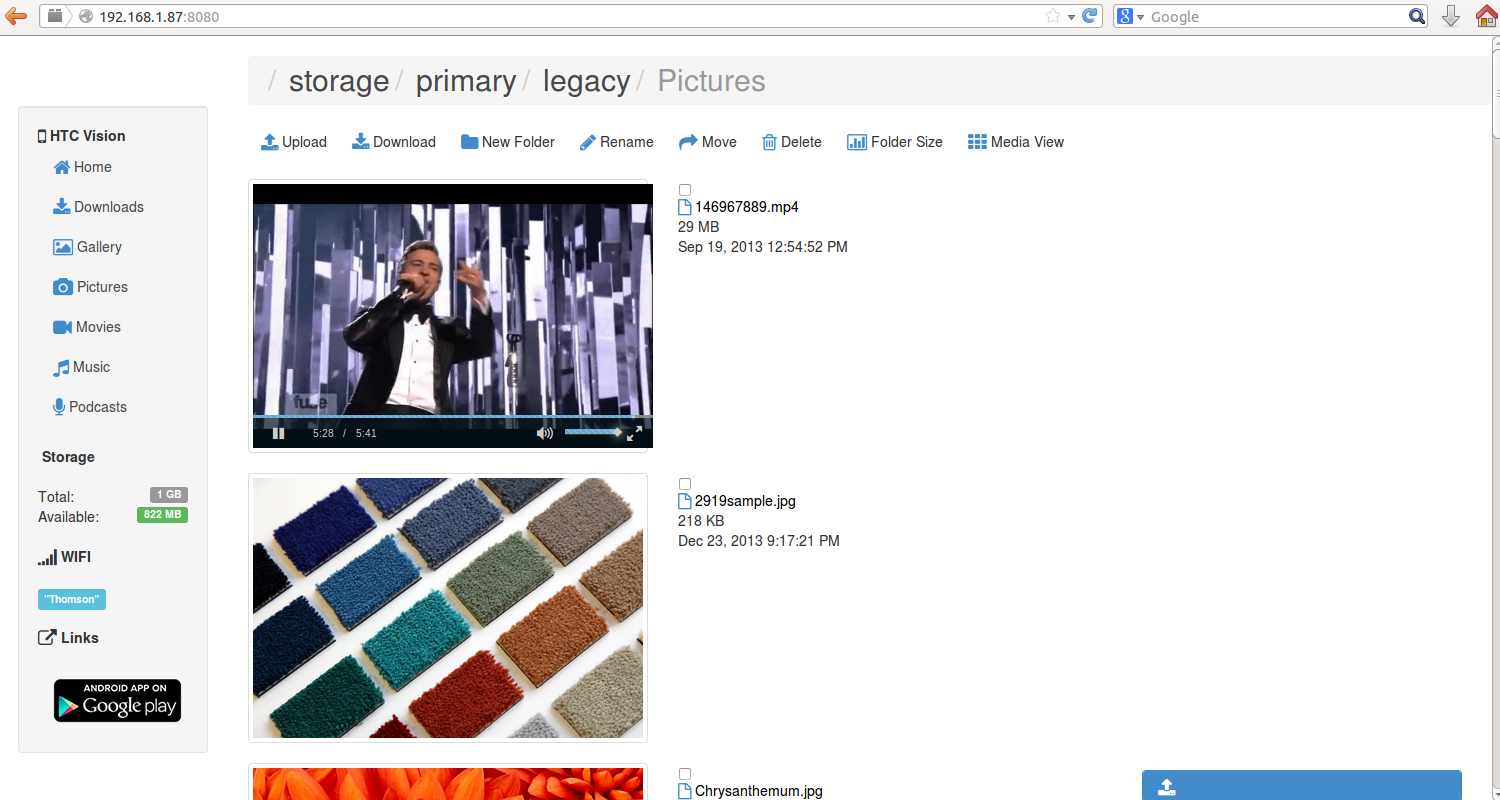
Task: Click the Rename pencil icon
Action: pos(588,143)
